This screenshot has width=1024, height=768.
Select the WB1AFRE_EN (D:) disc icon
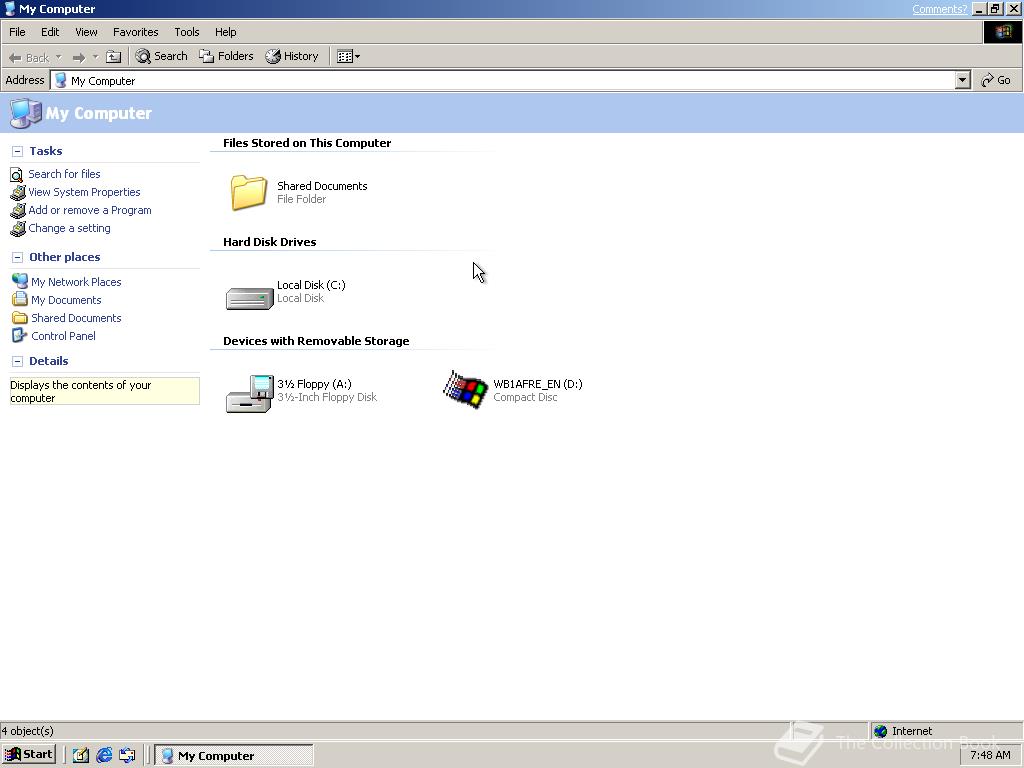point(466,390)
